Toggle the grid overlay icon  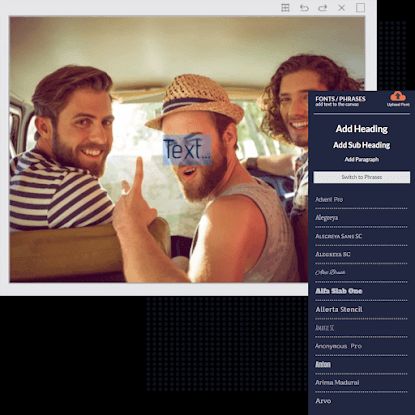pos(285,8)
